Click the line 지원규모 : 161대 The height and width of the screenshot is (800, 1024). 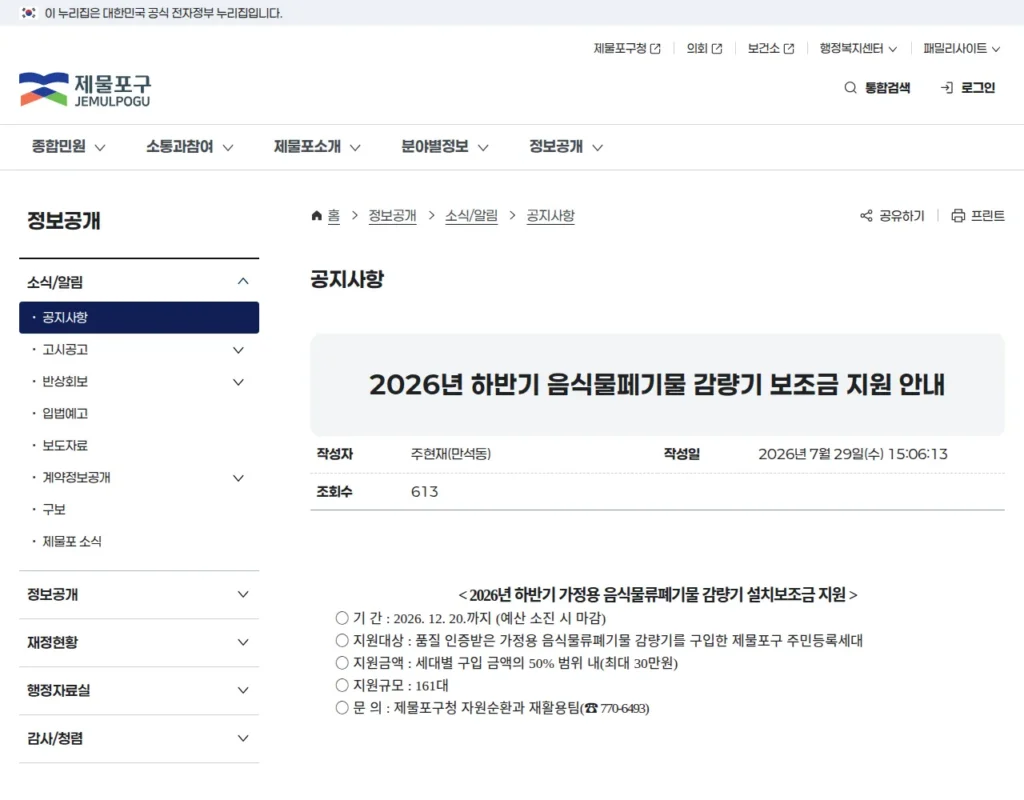(392, 686)
